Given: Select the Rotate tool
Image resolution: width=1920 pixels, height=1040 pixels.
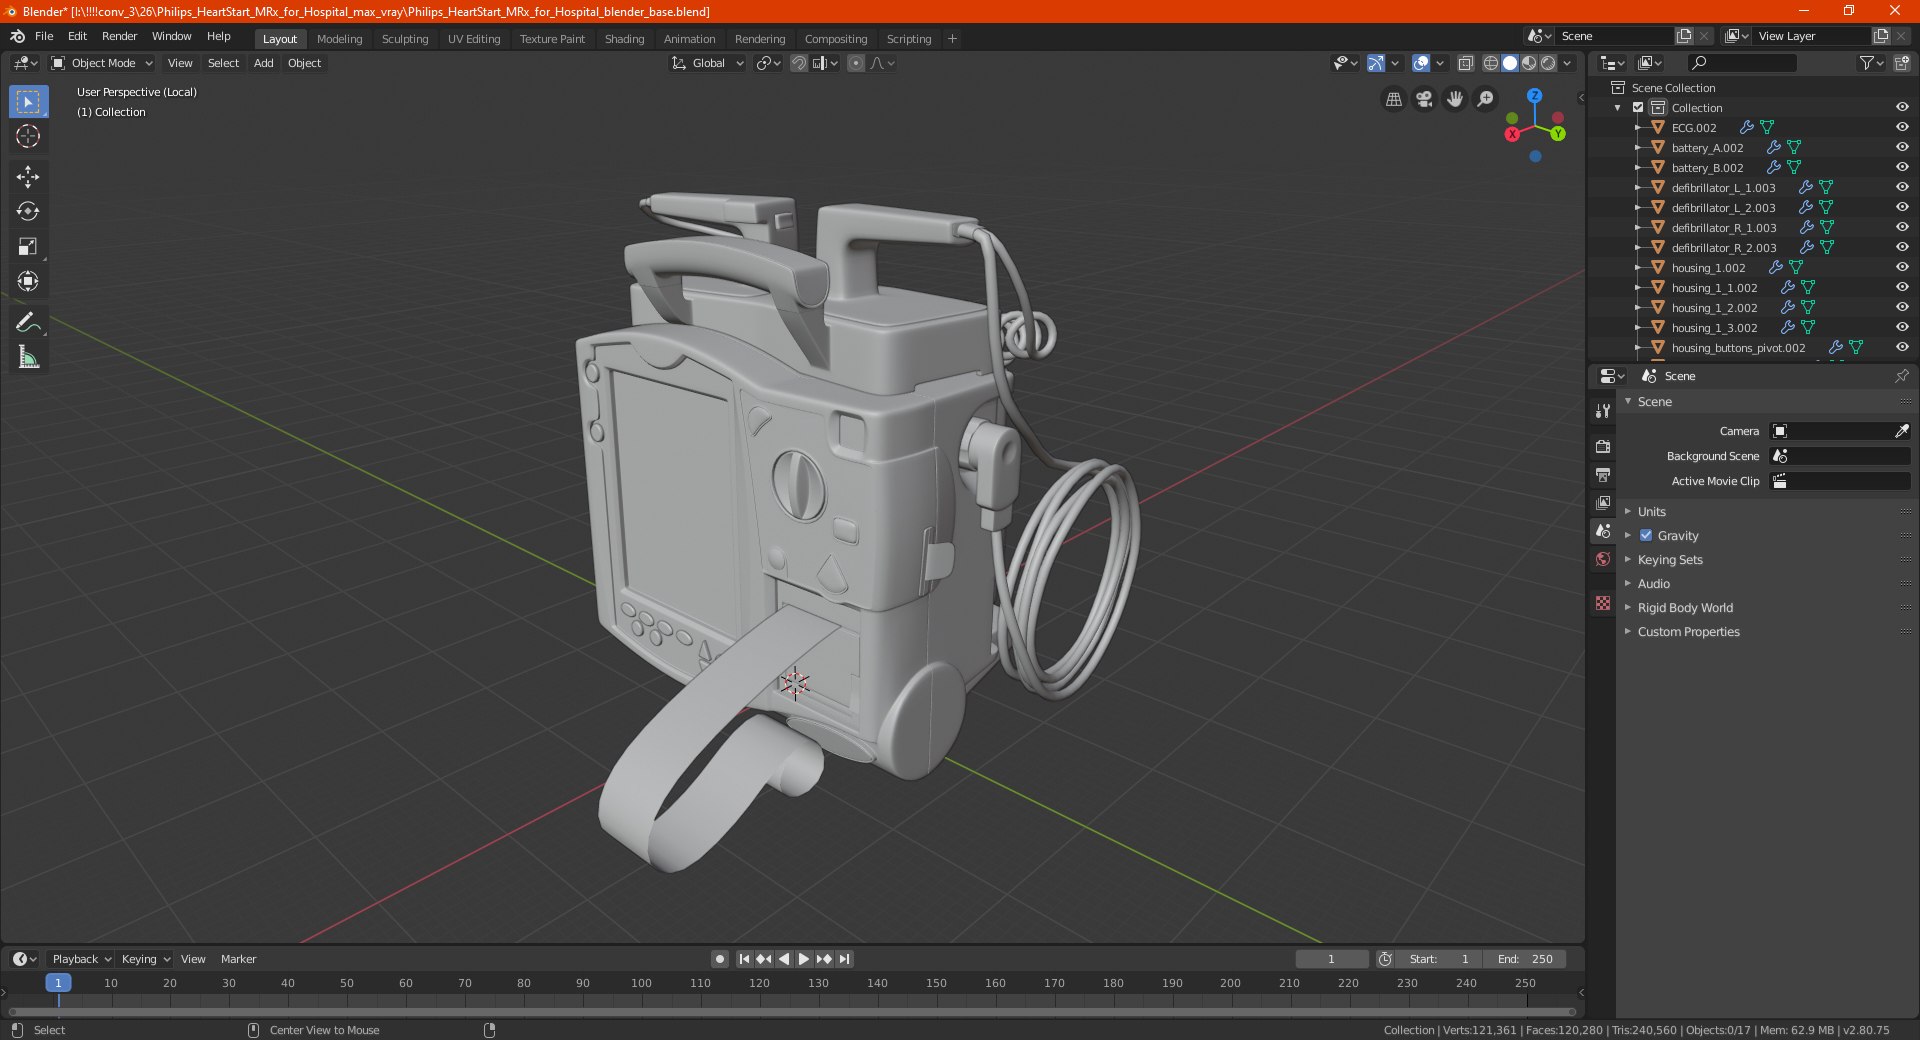Looking at the screenshot, I should tap(28, 212).
